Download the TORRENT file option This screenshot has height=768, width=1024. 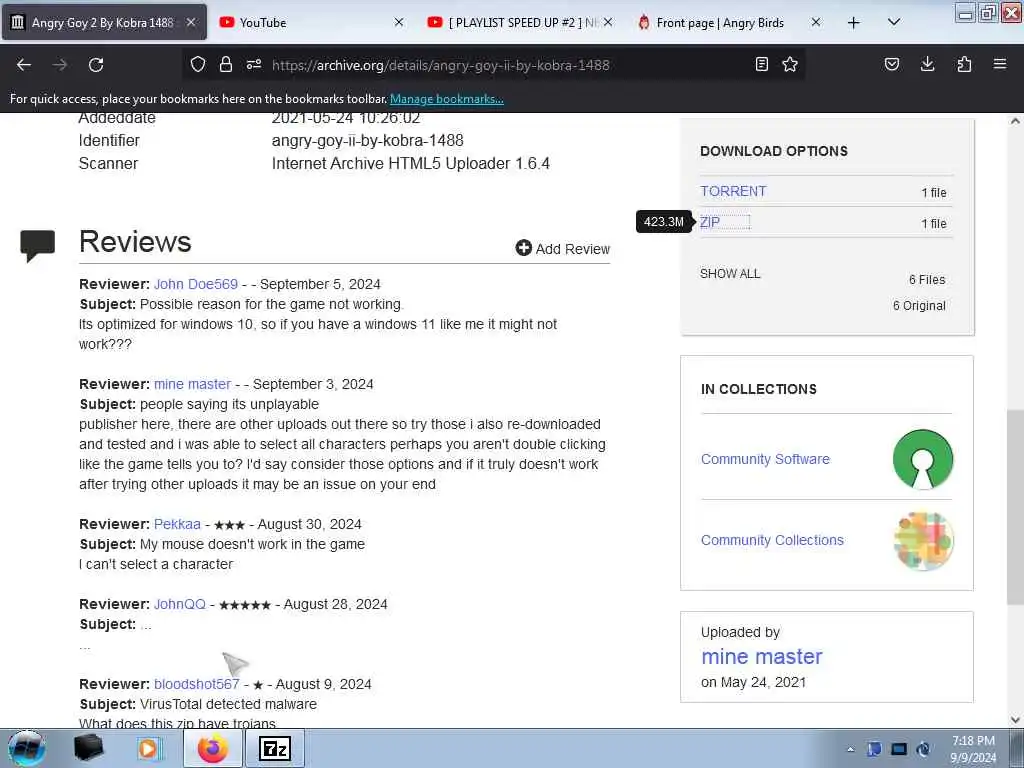733,191
